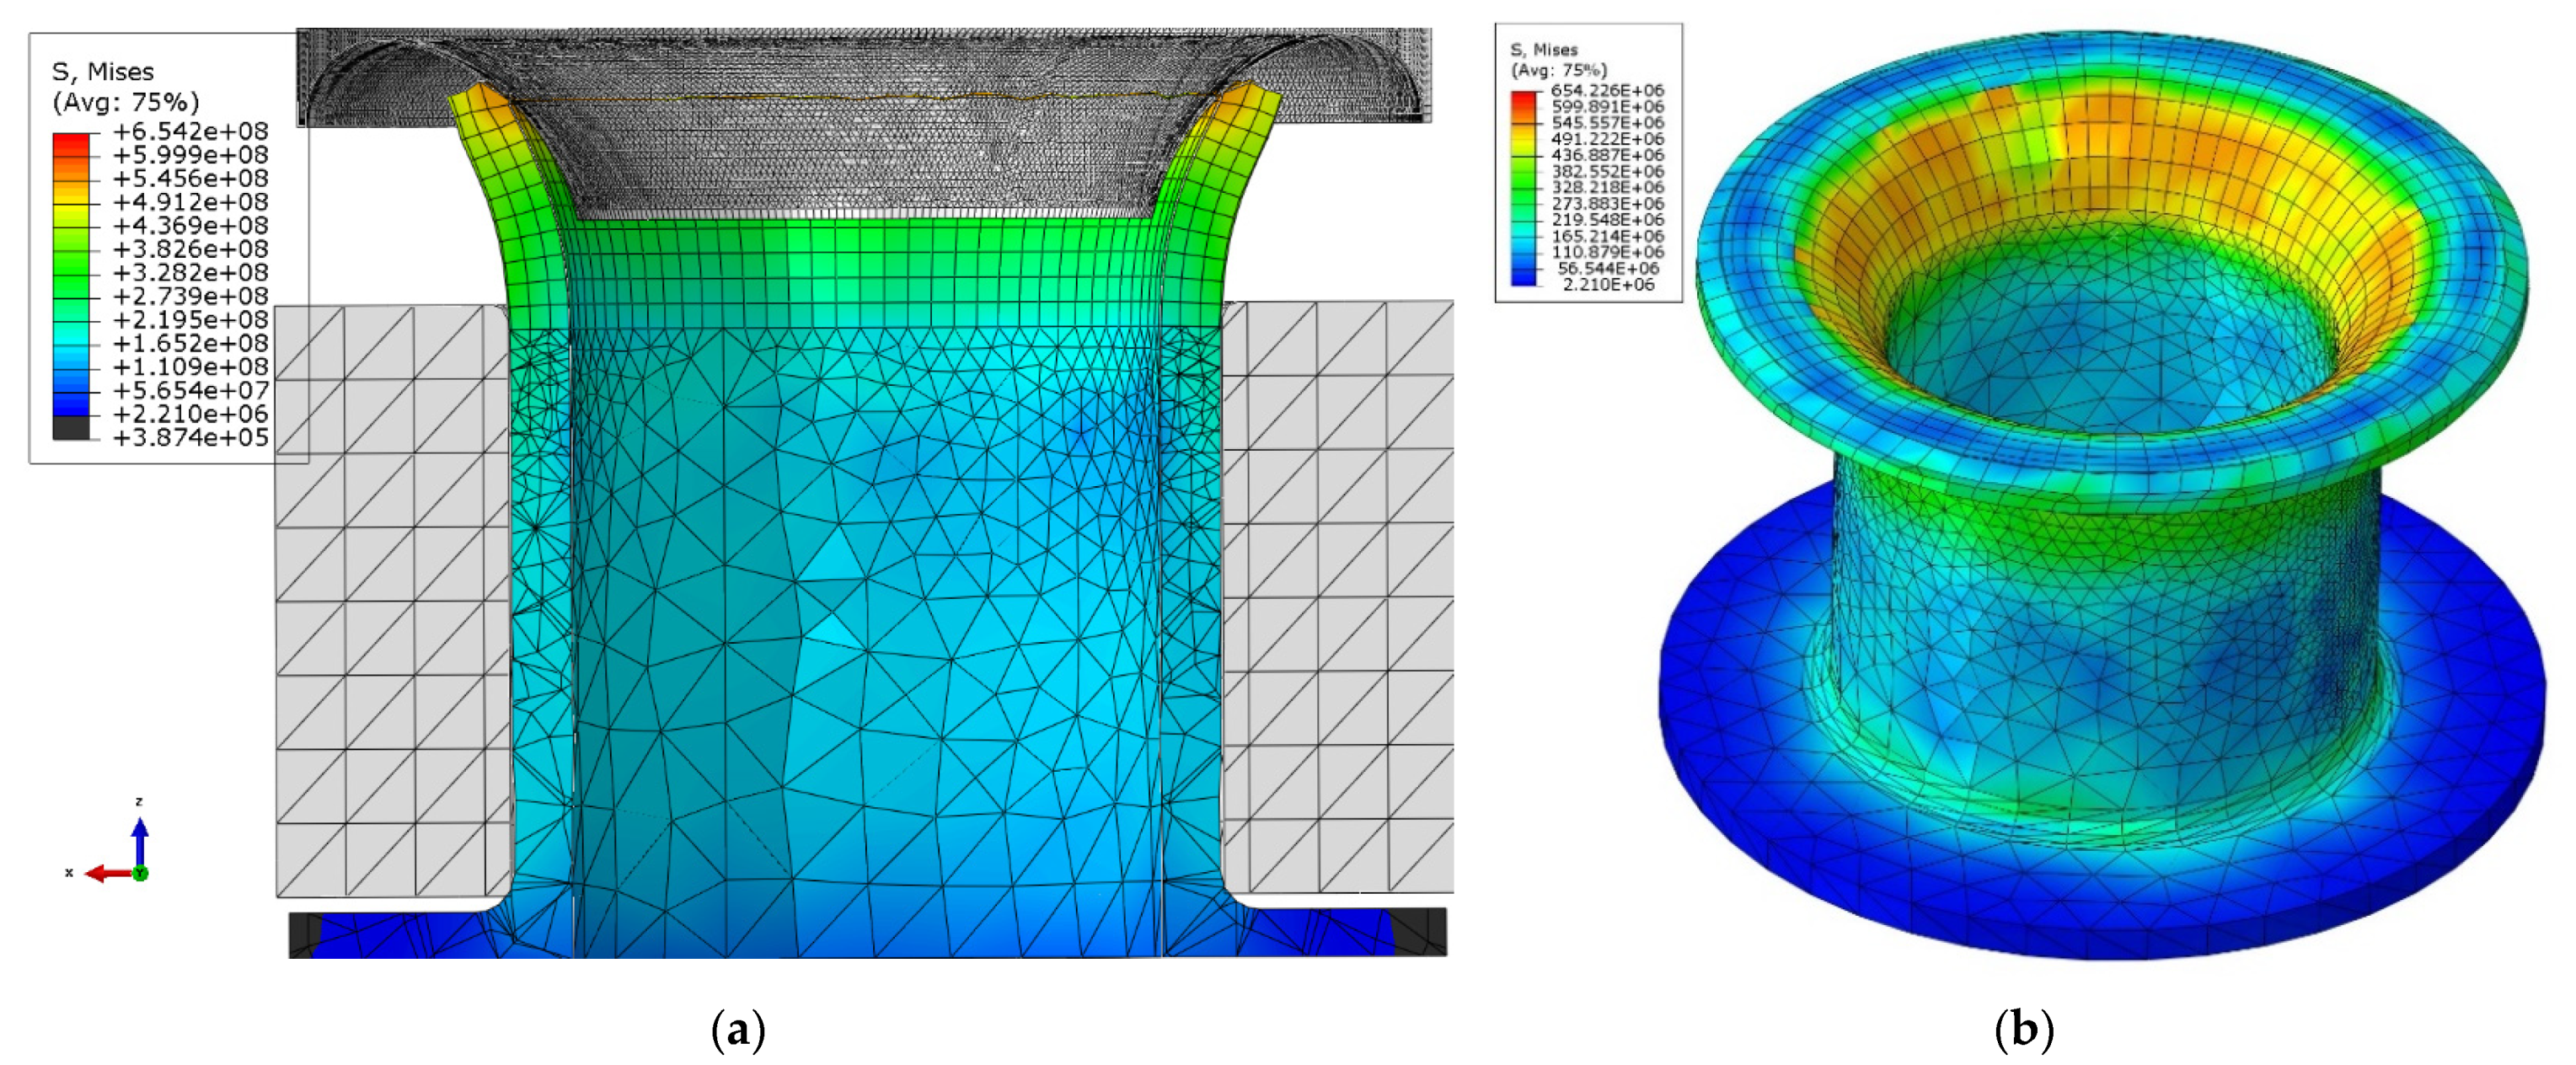Click the +6.542e+08 legend value
This screenshot has width=2576, height=1065.
pos(190,131)
